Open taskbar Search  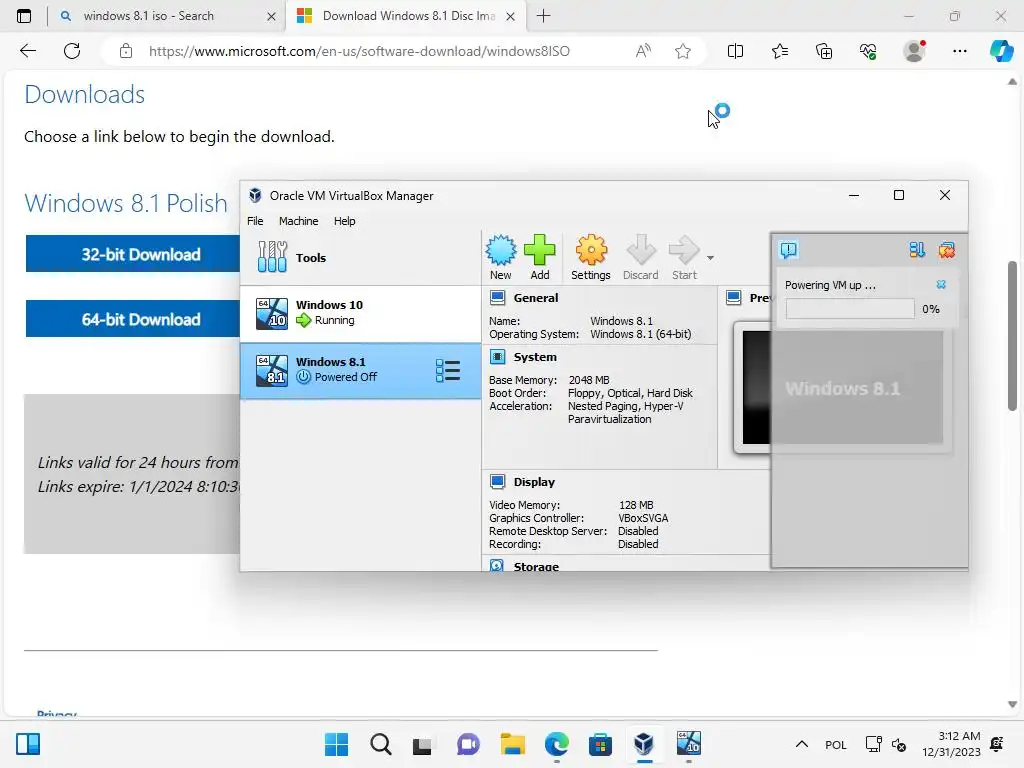pos(381,744)
